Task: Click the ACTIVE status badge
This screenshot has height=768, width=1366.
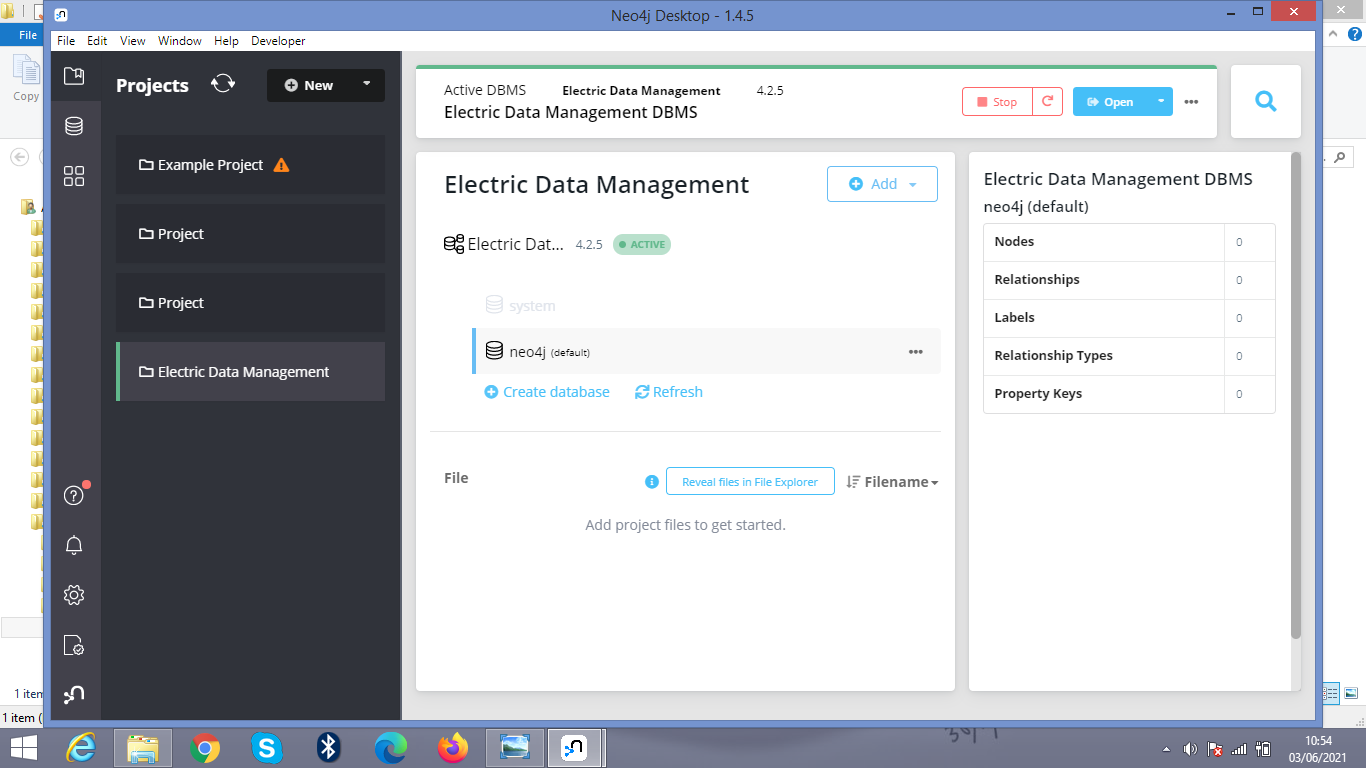Action: click(642, 244)
